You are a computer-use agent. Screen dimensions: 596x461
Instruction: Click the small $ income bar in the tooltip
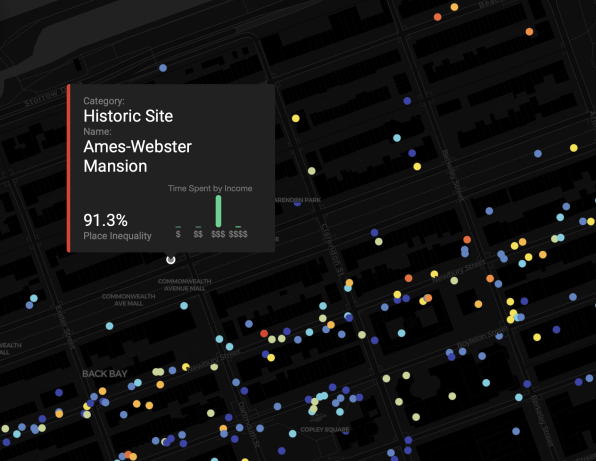coord(178,227)
